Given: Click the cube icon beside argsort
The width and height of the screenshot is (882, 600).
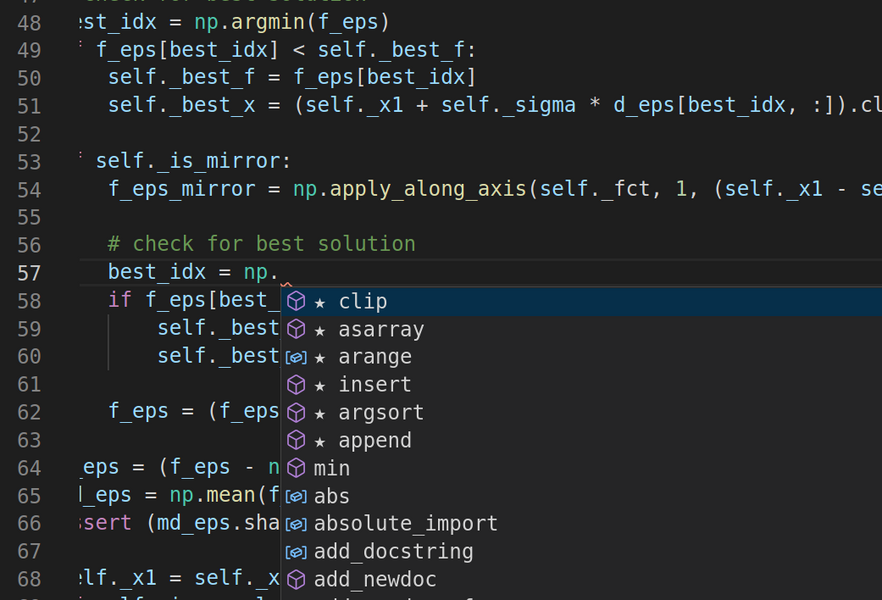Looking at the screenshot, I should click(295, 411).
